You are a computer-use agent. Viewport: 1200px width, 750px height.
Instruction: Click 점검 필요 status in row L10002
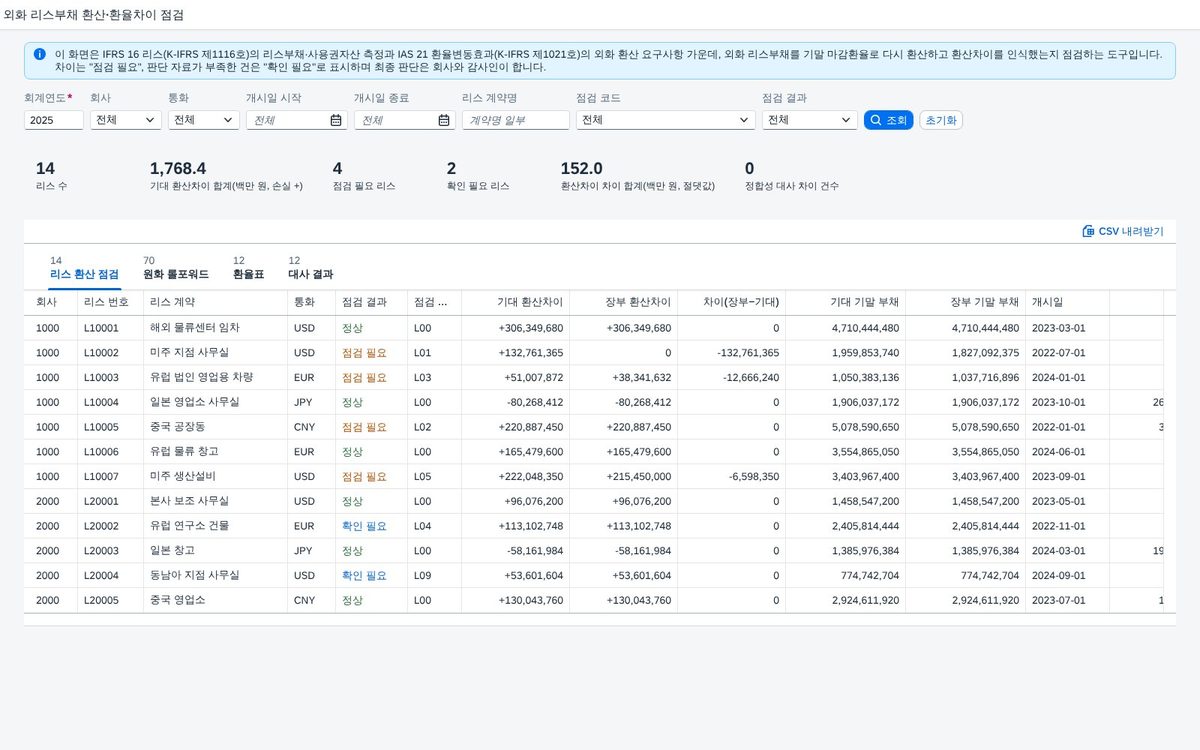click(x=364, y=353)
